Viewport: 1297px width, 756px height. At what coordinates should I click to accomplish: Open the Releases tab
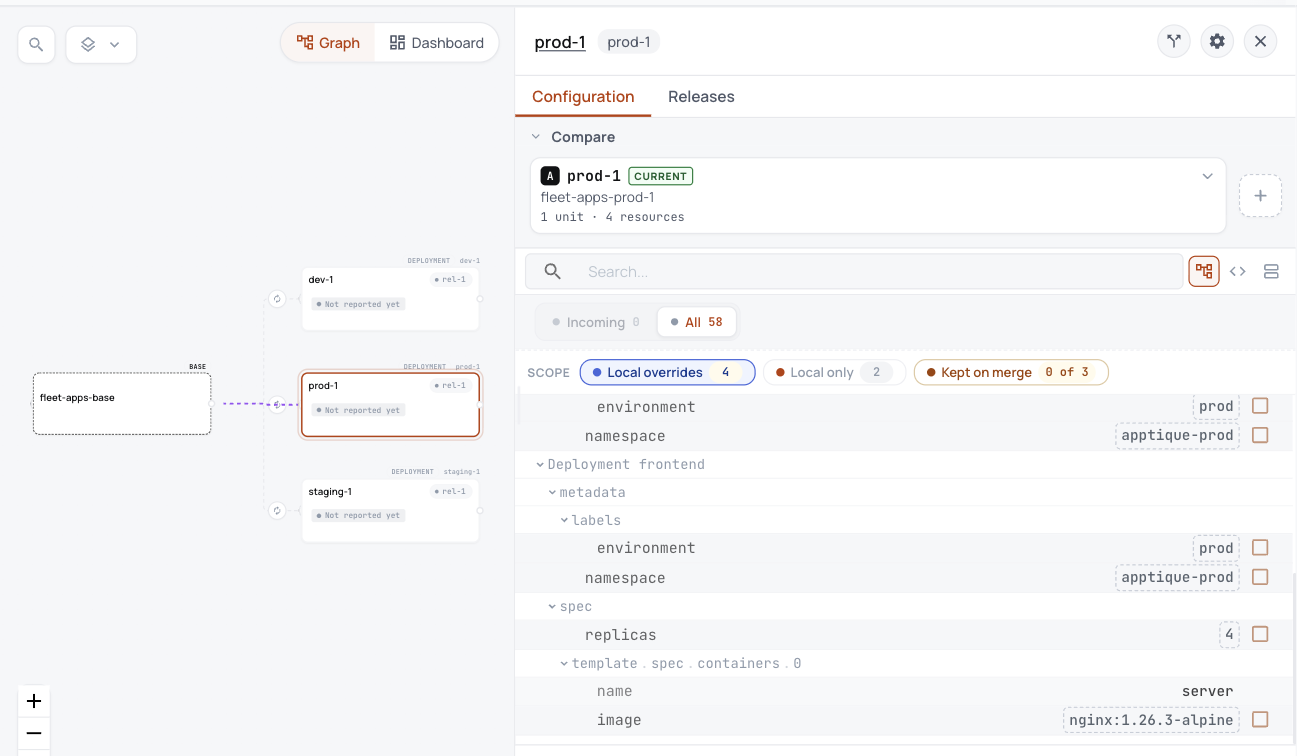pos(701,97)
